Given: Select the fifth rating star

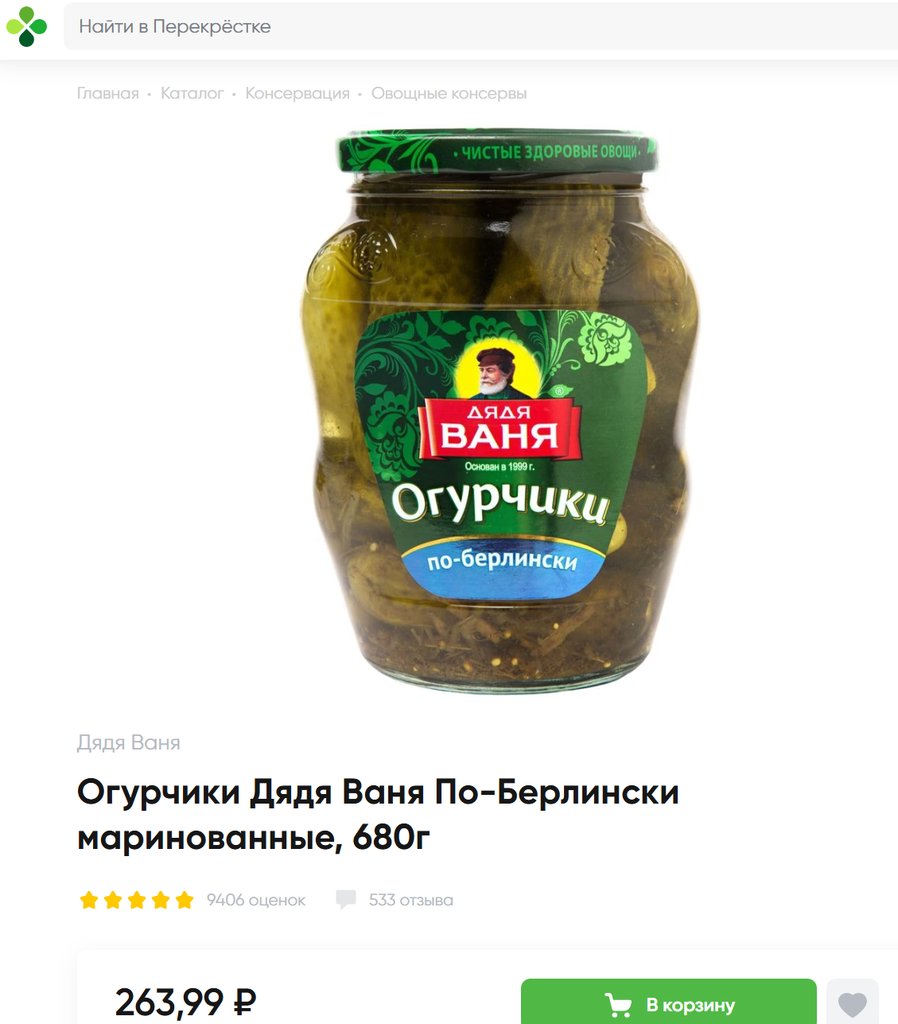Looking at the screenshot, I should pos(185,900).
